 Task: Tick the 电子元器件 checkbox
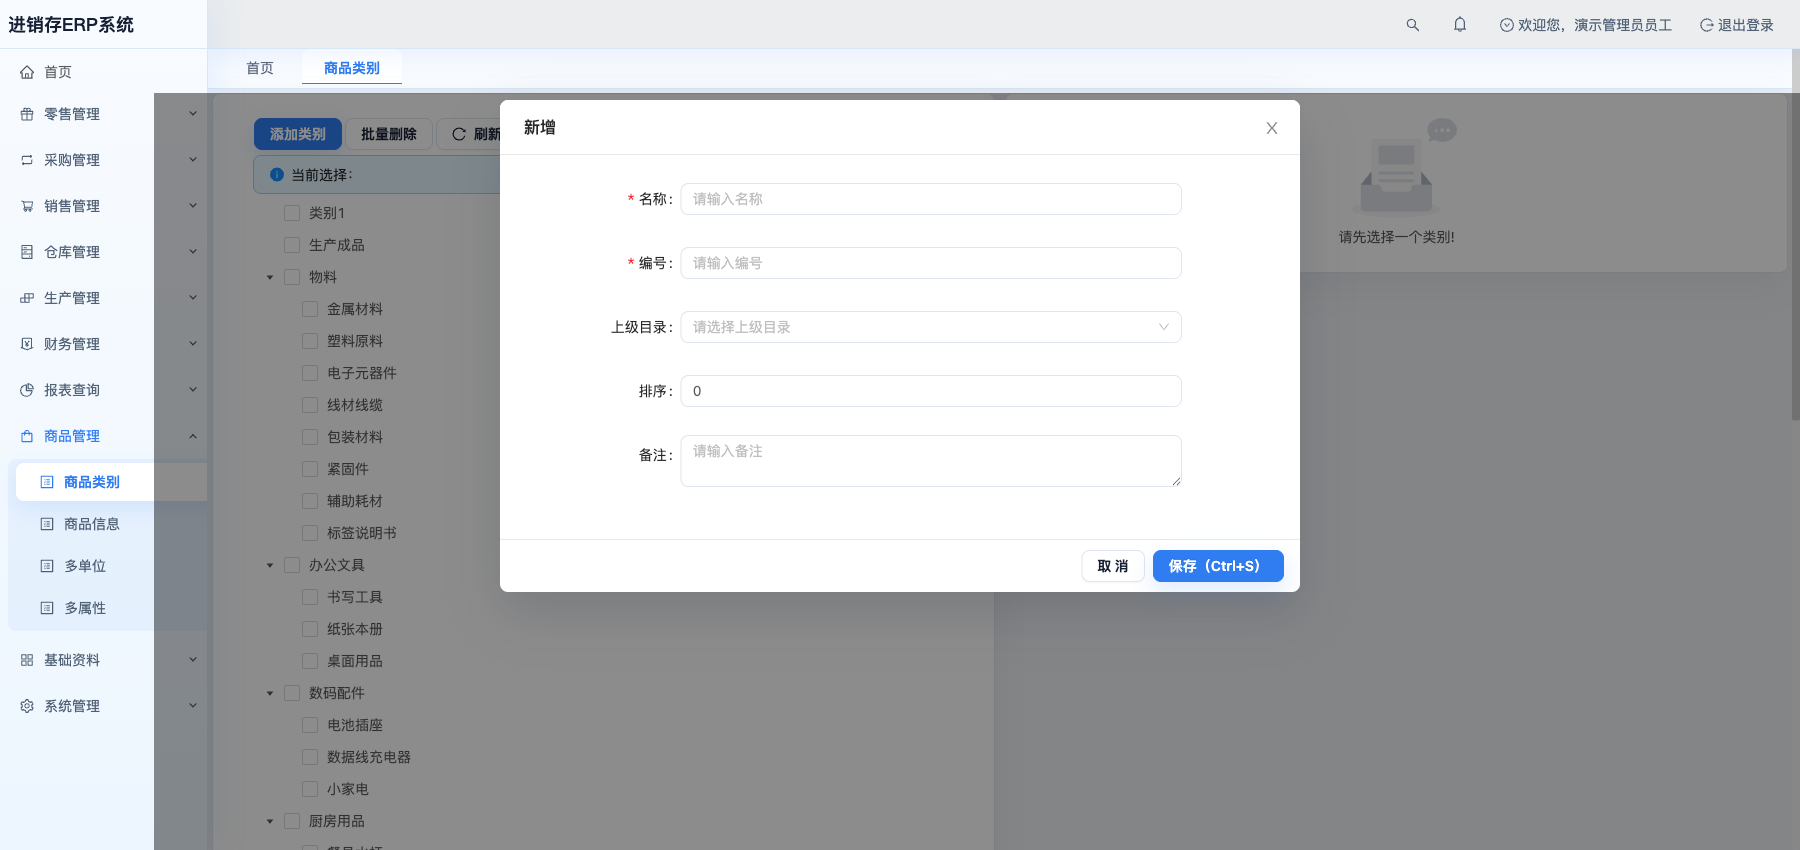pos(310,373)
